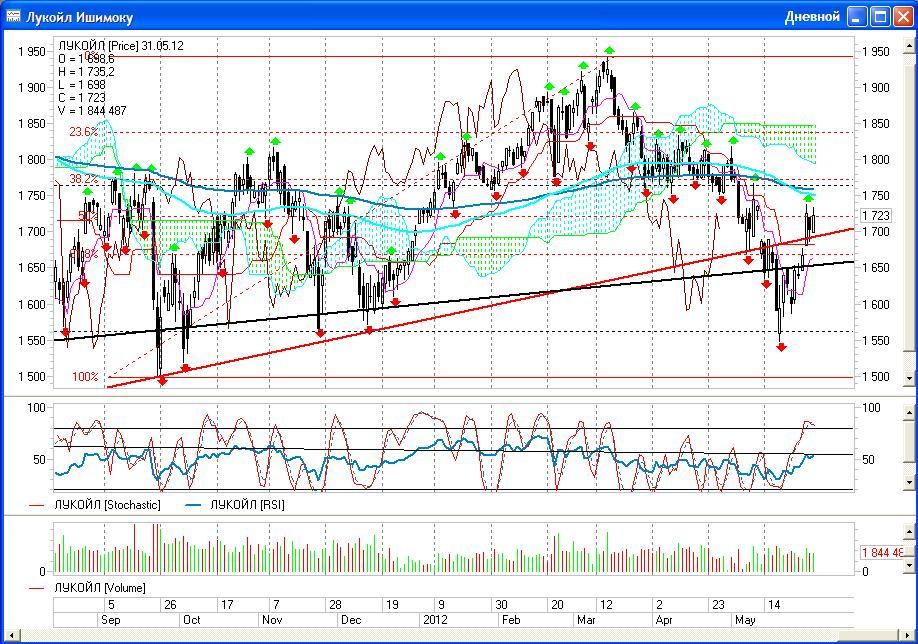Click the H = 1 735,2 value
The height and width of the screenshot is (644, 918).
[87, 71]
